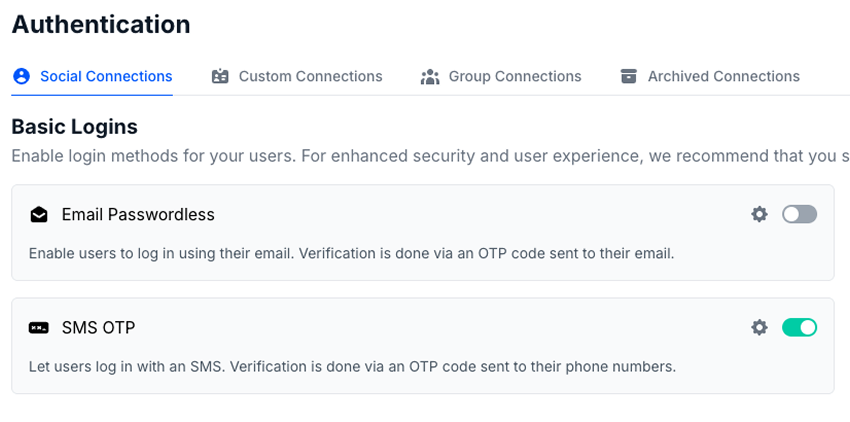Image resolution: width=850 pixels, height=422 pixels.
Task: Click the Custom Connections badge icon
Action: pos(221,76)
